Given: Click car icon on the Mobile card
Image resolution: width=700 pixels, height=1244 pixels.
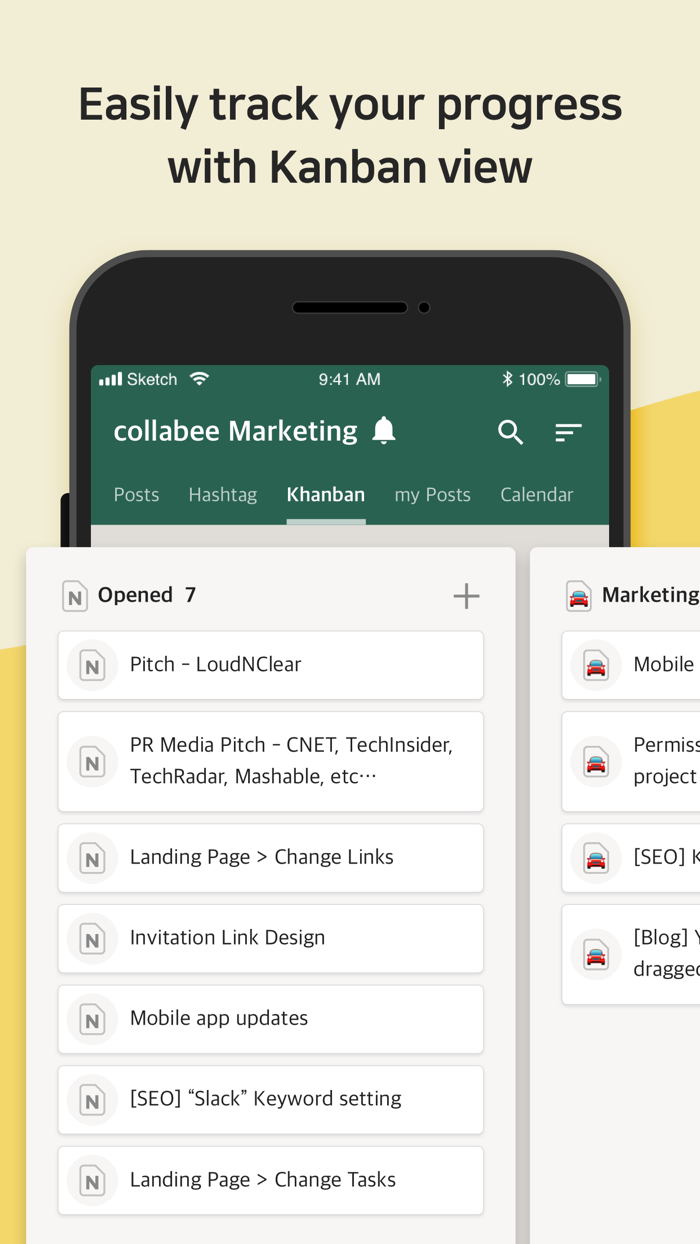Looking at the screenshot, I should coord(596,665).
